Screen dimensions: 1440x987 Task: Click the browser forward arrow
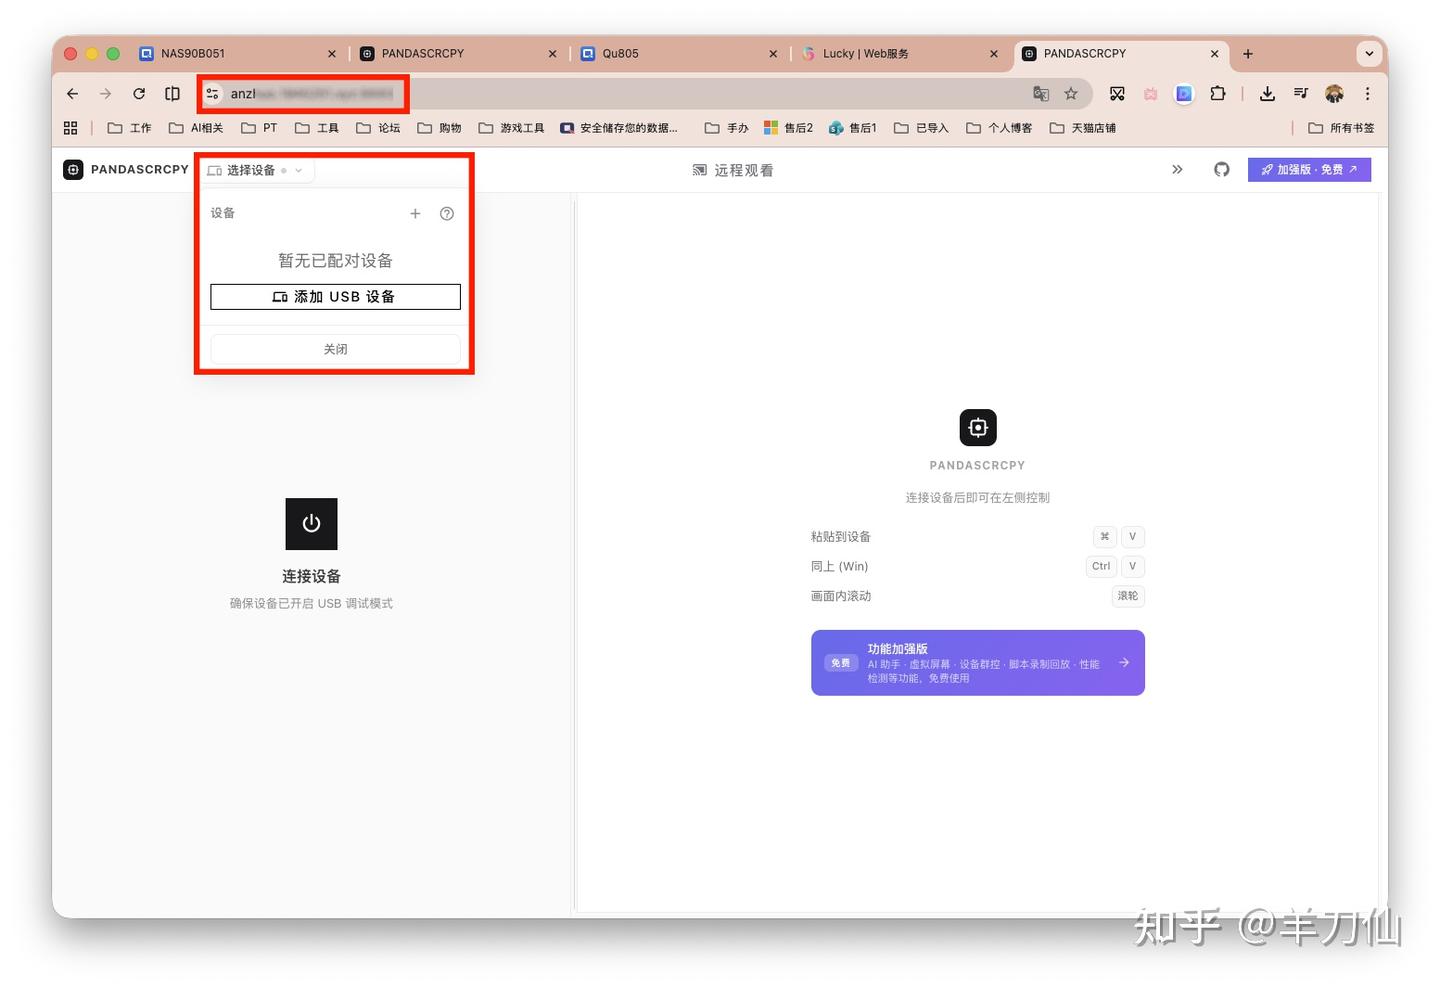tap(105, 94)
